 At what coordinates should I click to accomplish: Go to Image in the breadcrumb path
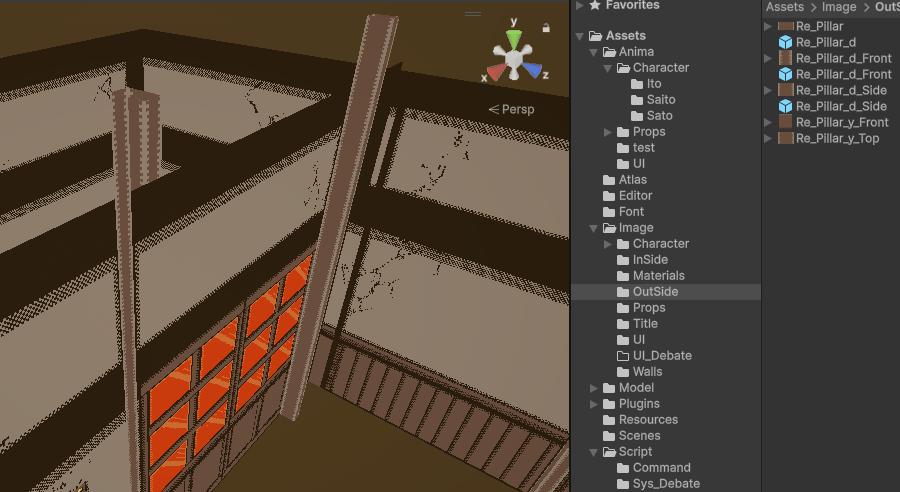coord(839,7)
